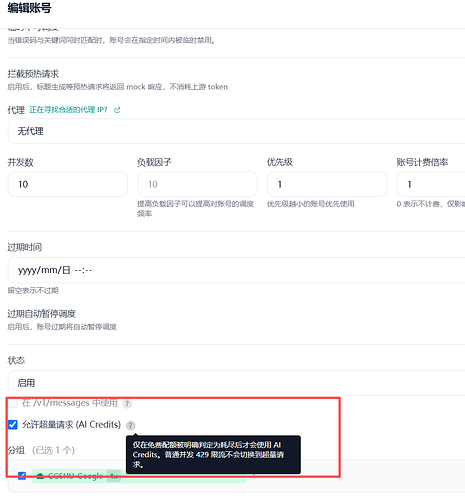The height and width of the screenshot is (500, 465).
Task: Open the 状态 dropdown showing 启用
Action: [236, 383]
